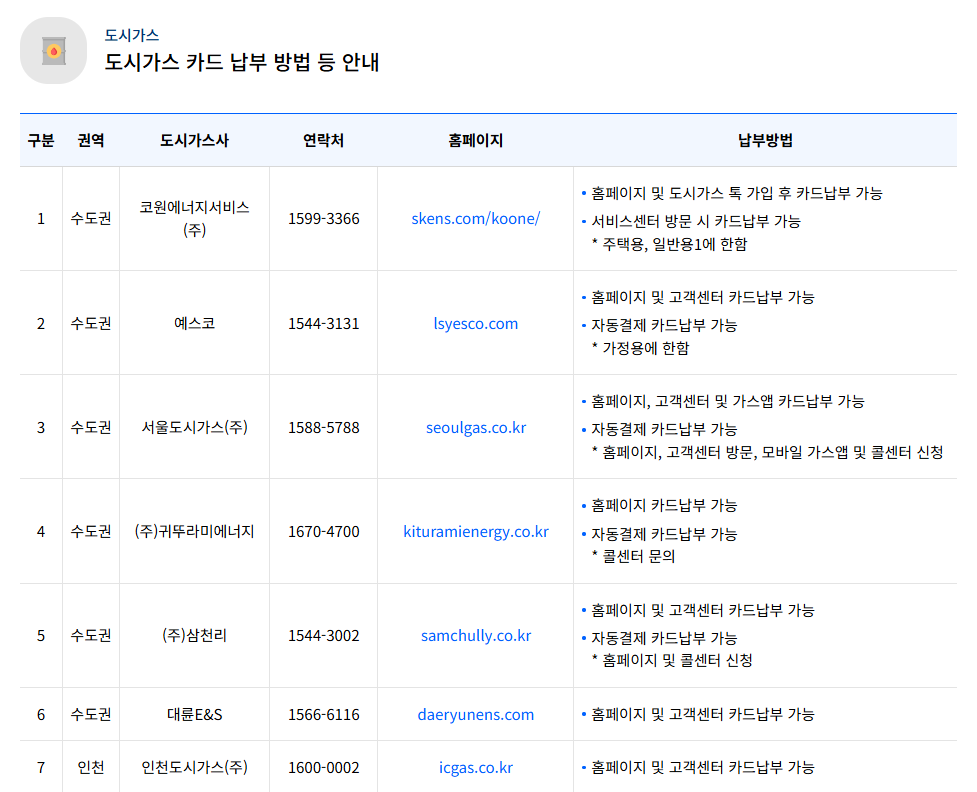Click the row number 3 cell
The height and width of the screenshot is (792, 977).
(x=41, y=427)
